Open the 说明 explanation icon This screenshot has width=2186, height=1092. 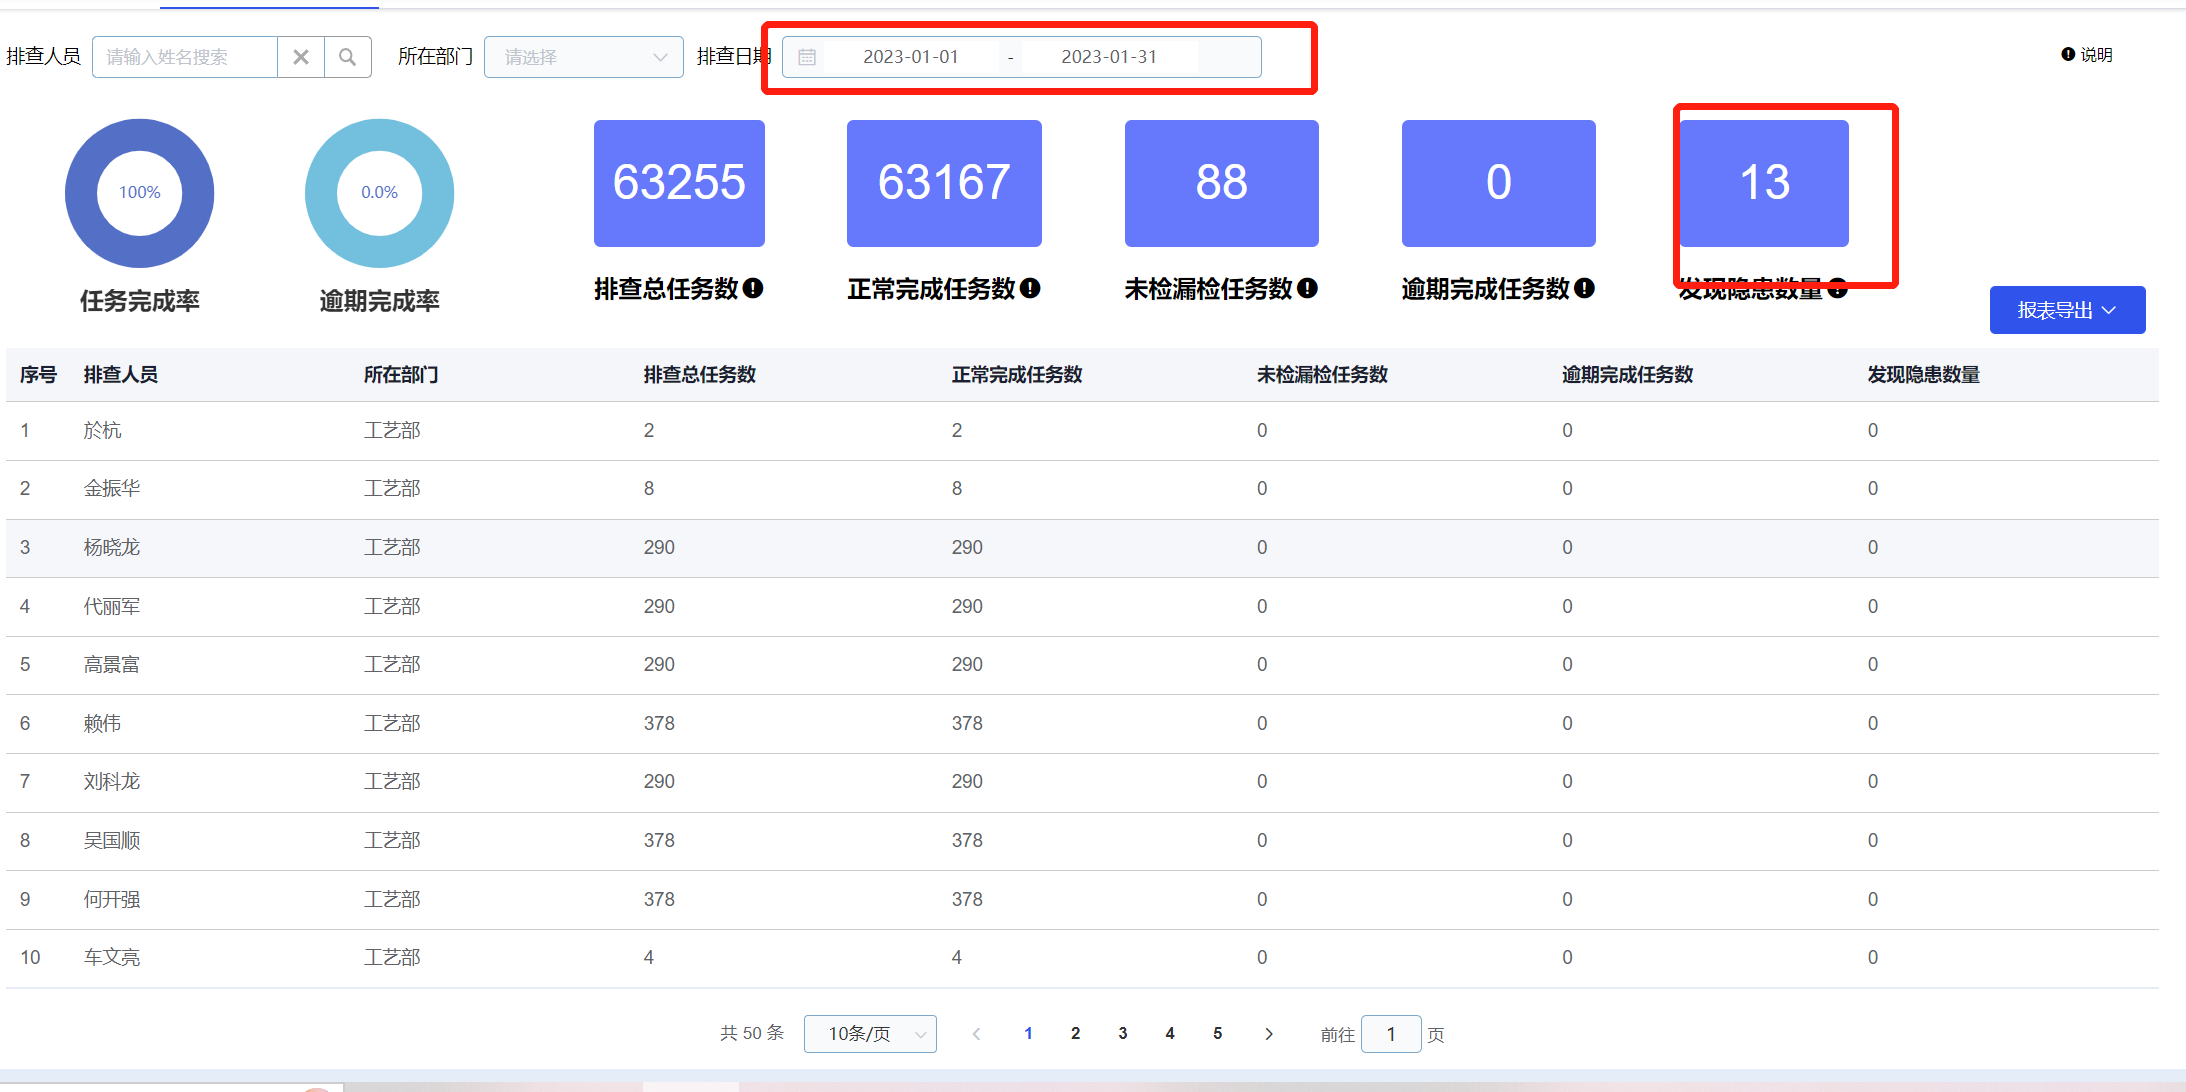click(2068, 54)
